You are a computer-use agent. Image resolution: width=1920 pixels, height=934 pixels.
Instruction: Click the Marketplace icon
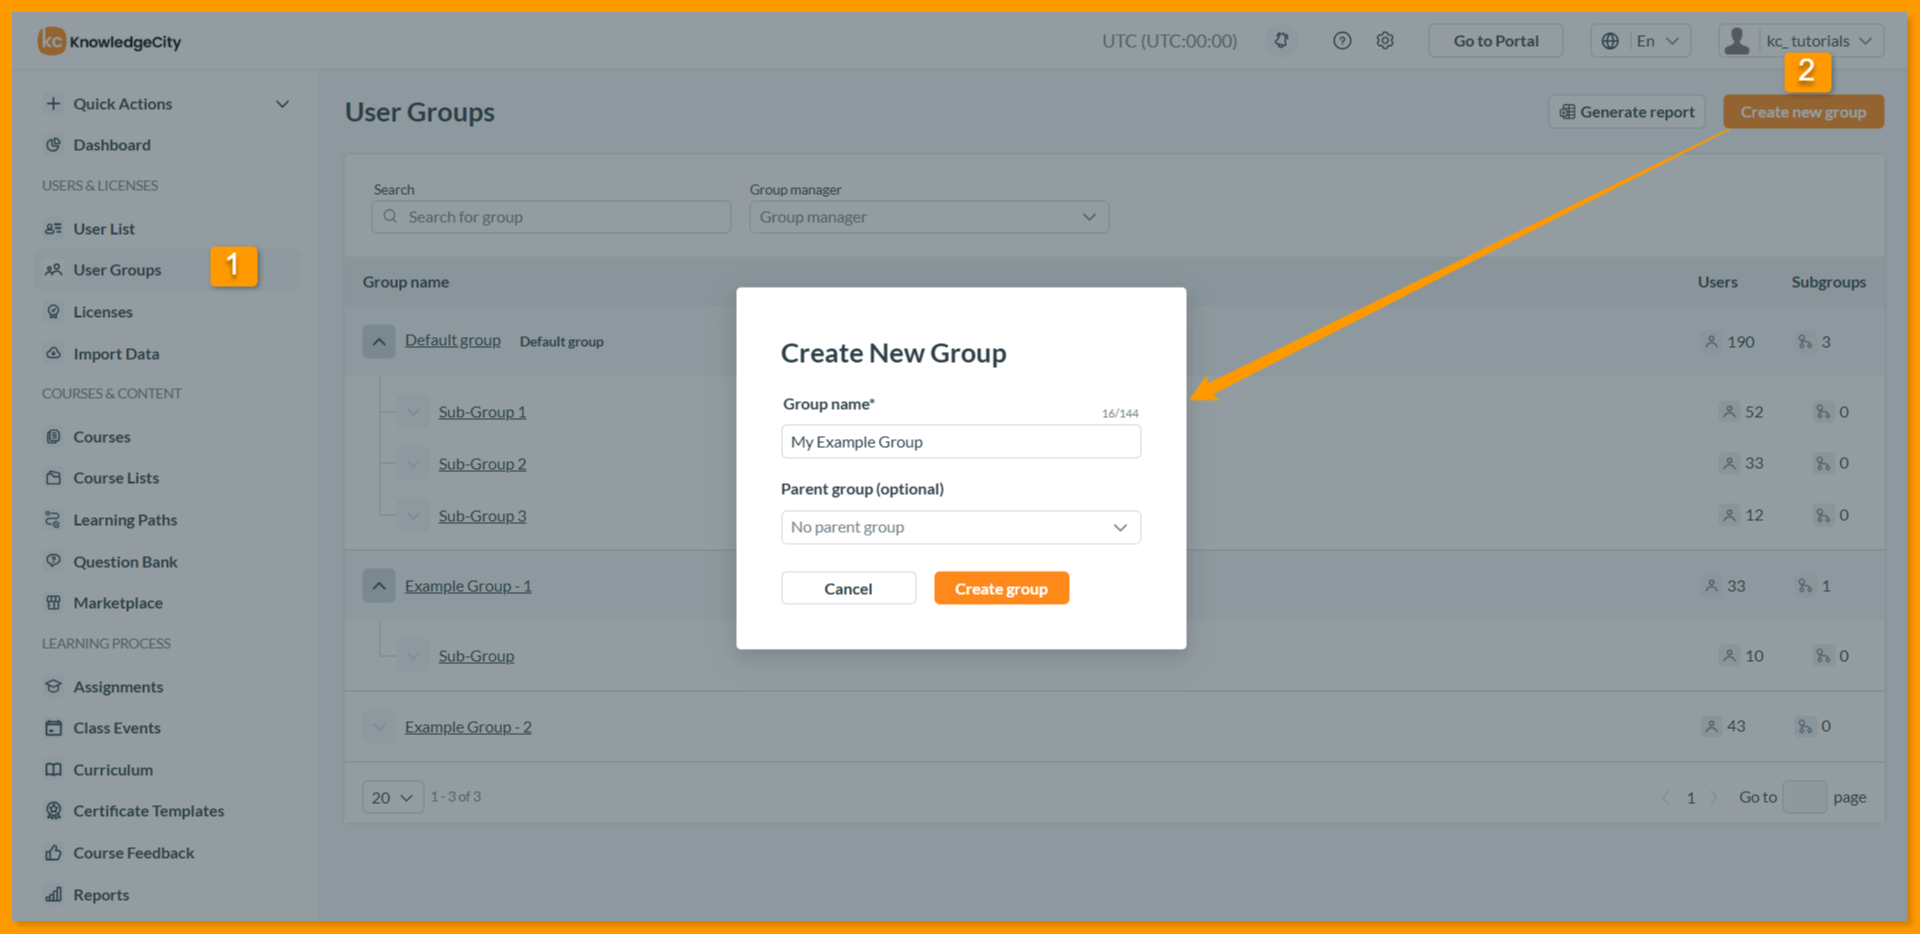54,603
